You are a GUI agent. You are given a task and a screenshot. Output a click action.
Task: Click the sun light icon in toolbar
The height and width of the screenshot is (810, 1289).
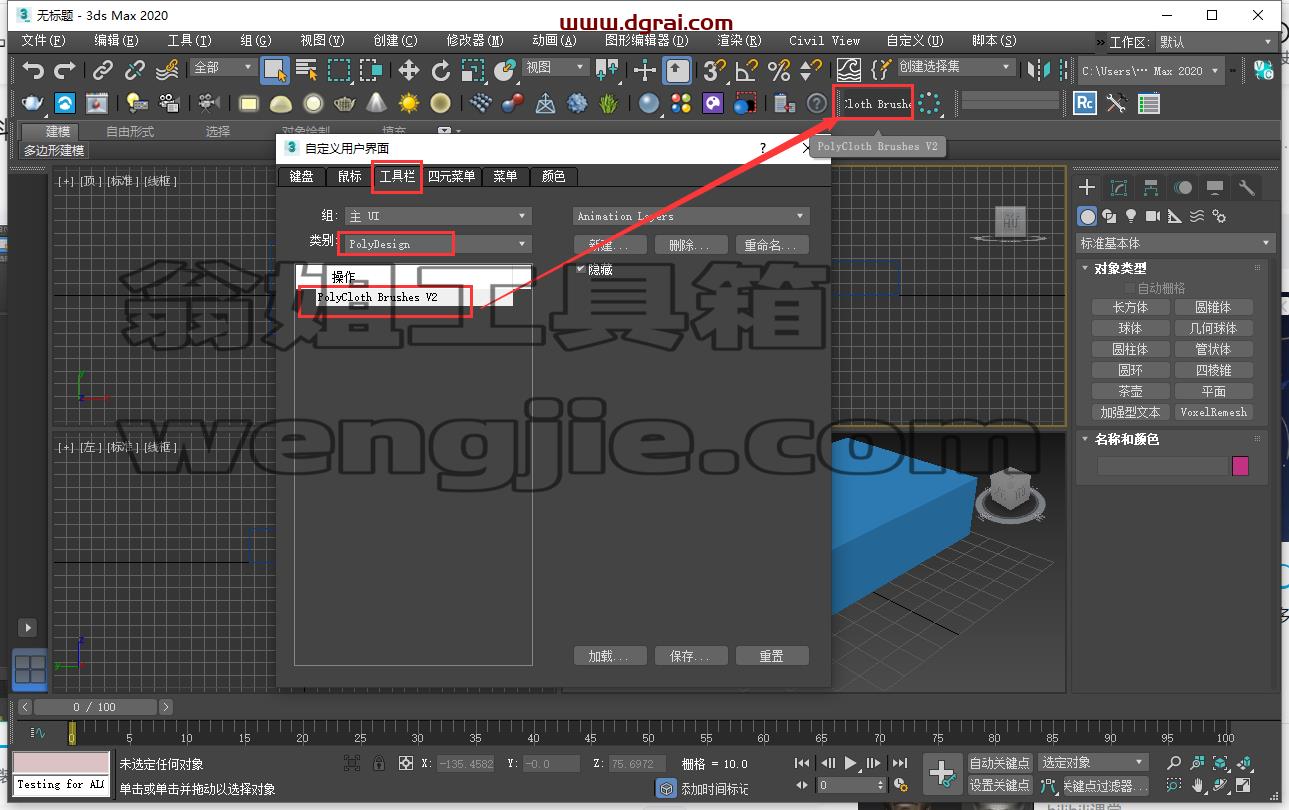coord(409,103)
